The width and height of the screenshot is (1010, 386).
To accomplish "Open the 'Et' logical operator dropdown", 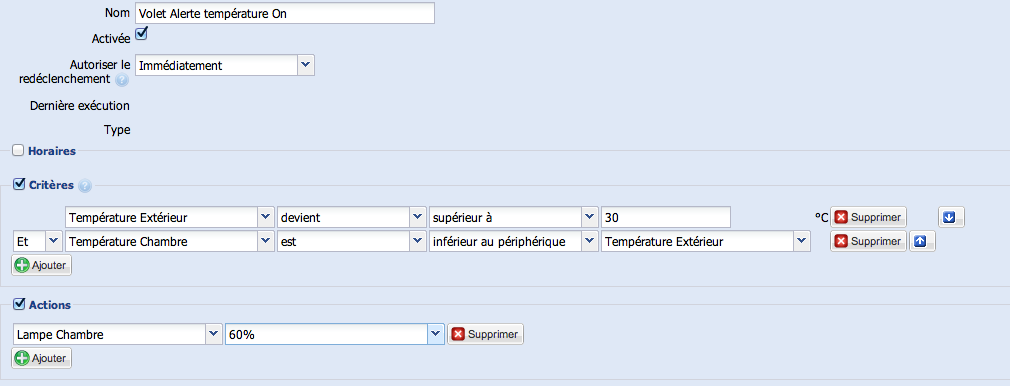I will click(37, 242).
